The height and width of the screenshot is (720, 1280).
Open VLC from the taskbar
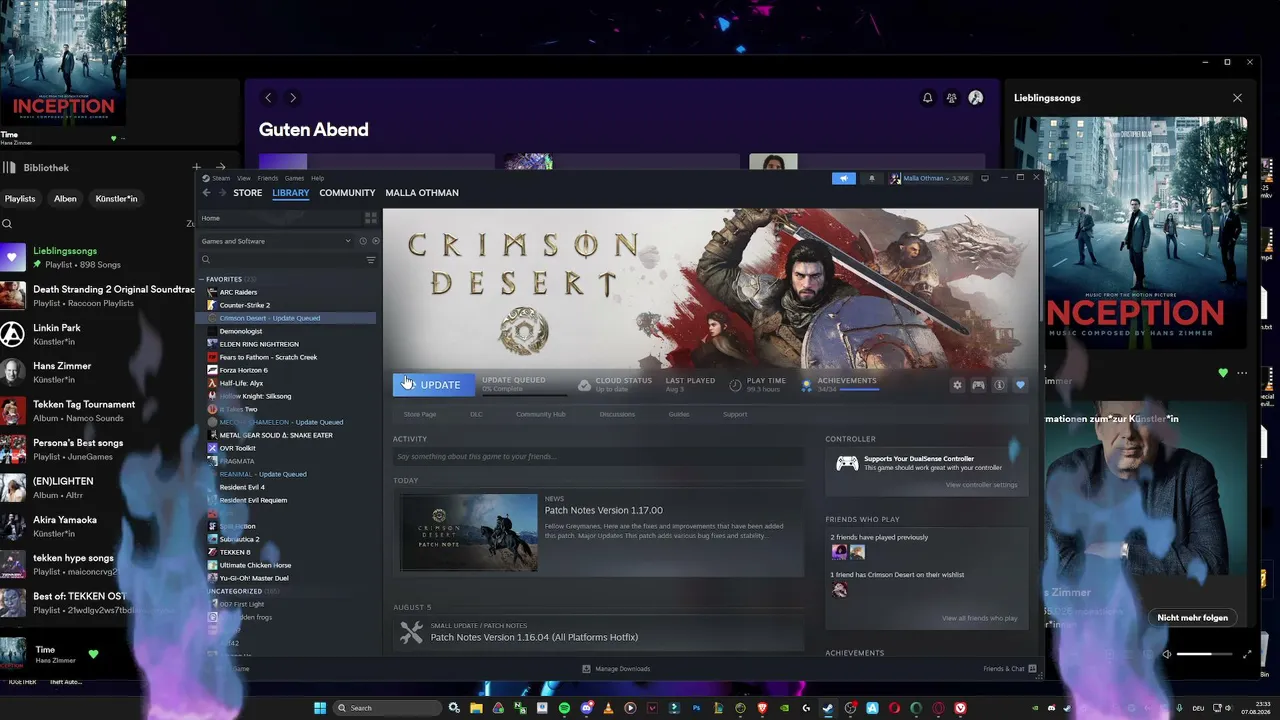[608, 708]
